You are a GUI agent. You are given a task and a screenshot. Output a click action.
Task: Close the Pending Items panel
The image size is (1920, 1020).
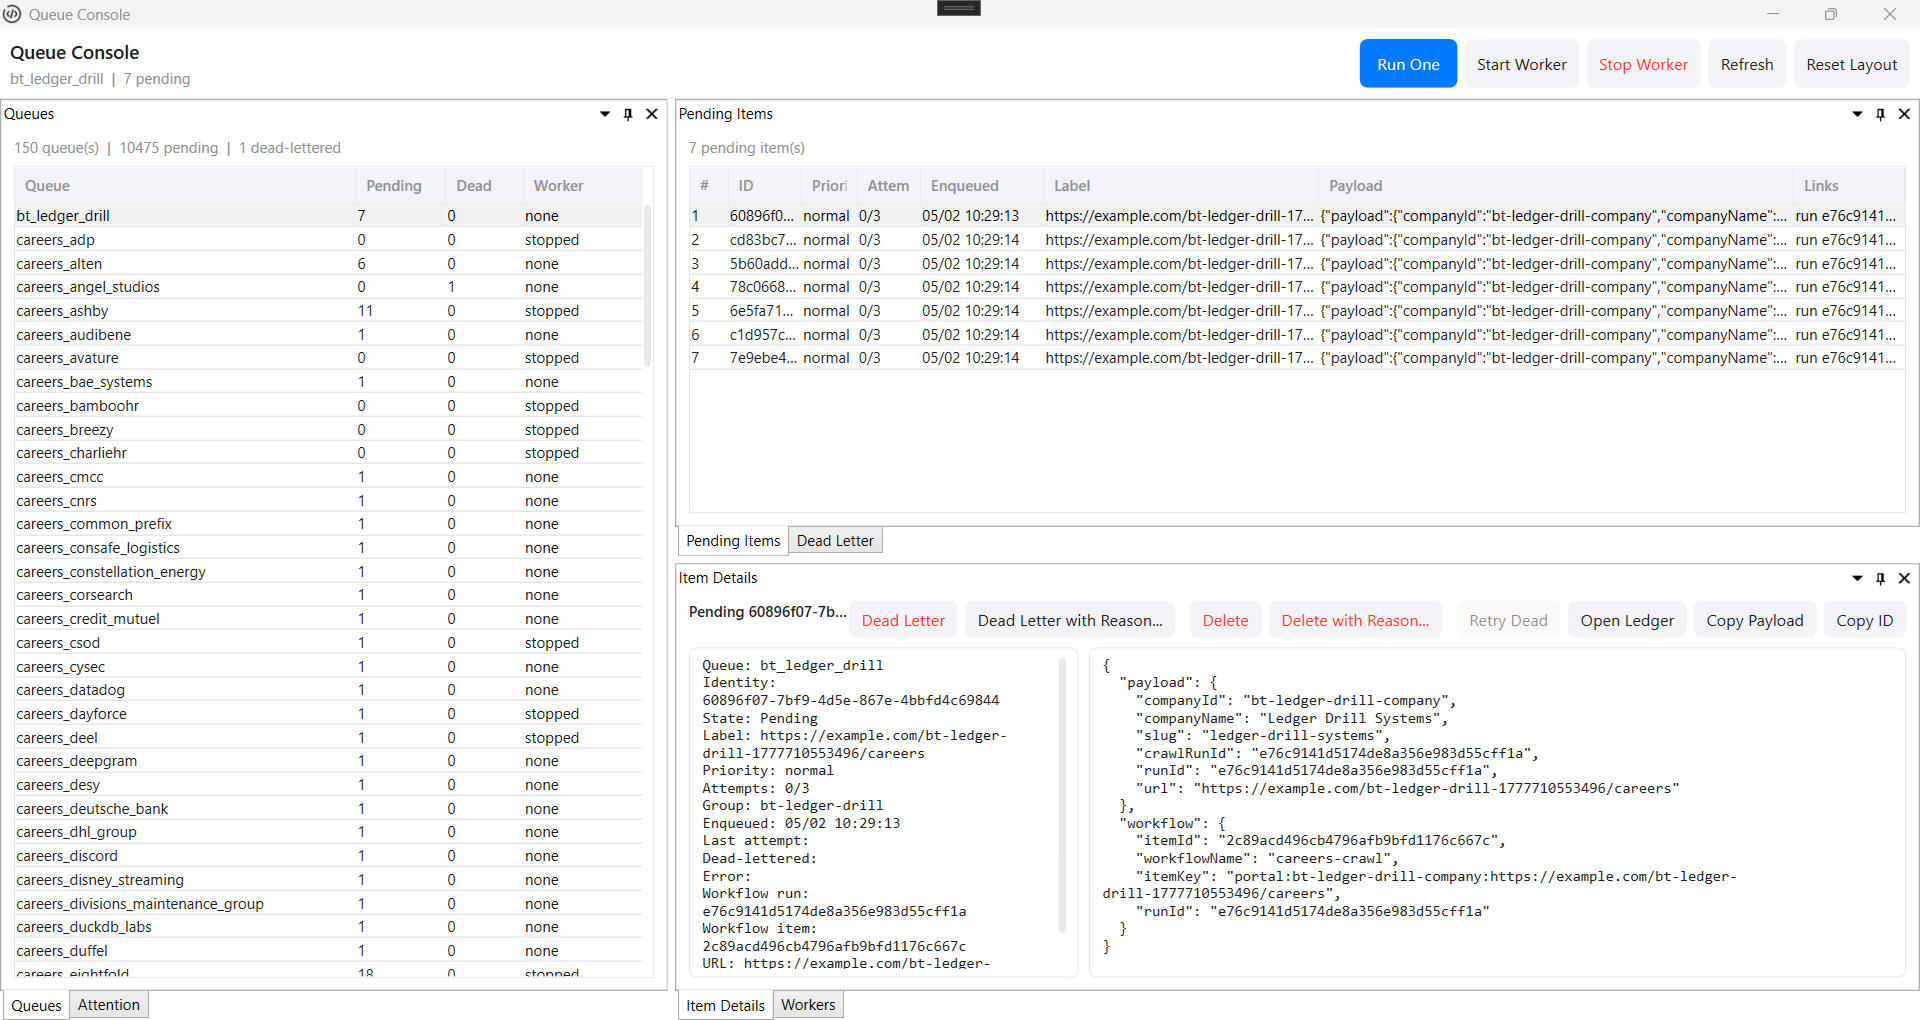pos(1905,114)
